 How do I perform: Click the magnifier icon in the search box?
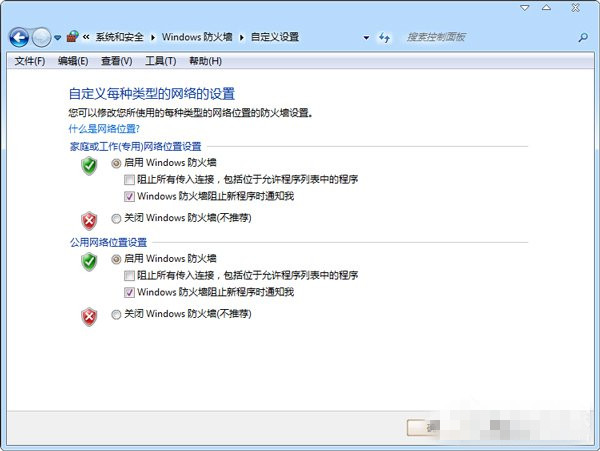pyautogui.click(x=583, y=37)
